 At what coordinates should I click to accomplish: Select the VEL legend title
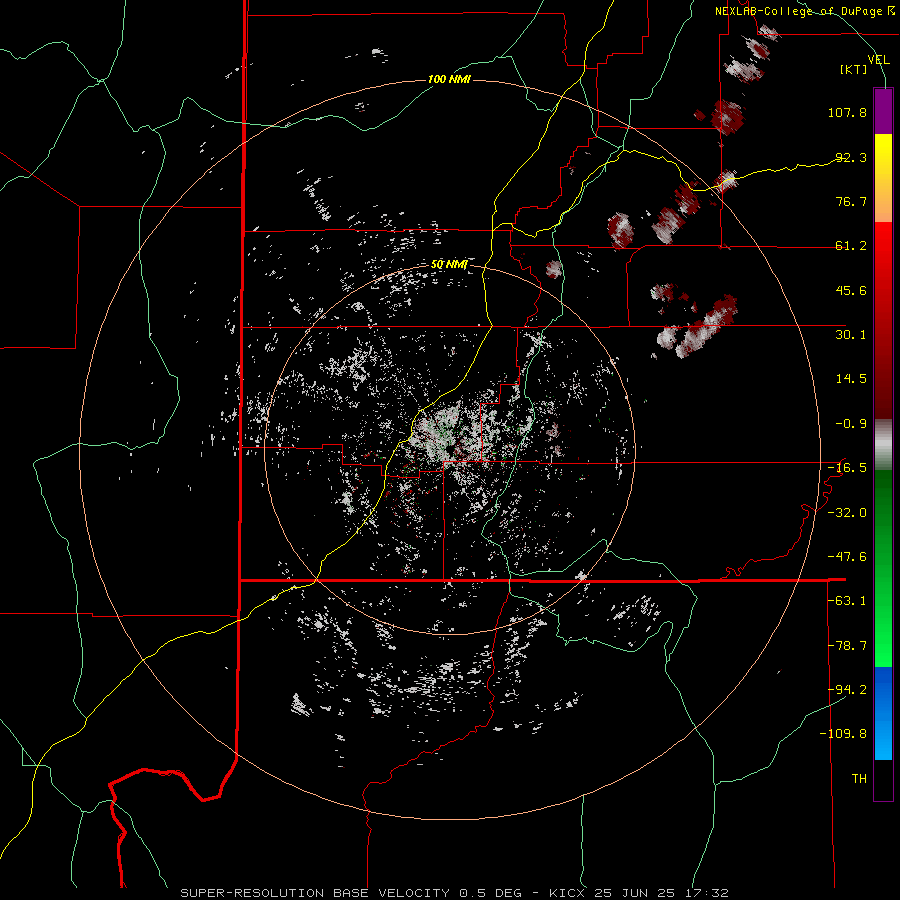point(878,59)
